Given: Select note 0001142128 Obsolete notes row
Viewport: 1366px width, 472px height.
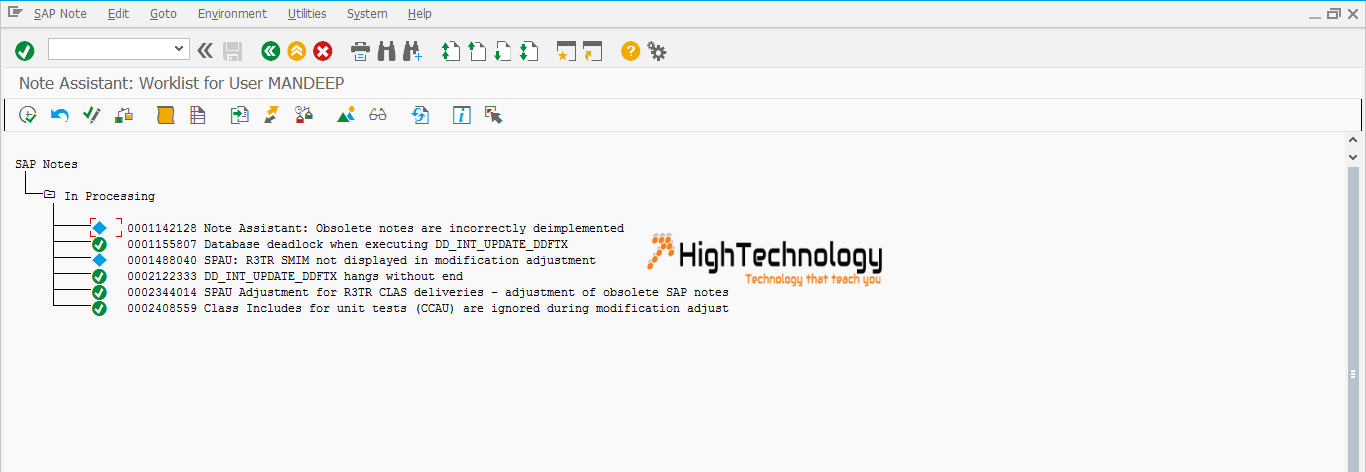Looking at the screenshot, I should [x=375, y=228].
